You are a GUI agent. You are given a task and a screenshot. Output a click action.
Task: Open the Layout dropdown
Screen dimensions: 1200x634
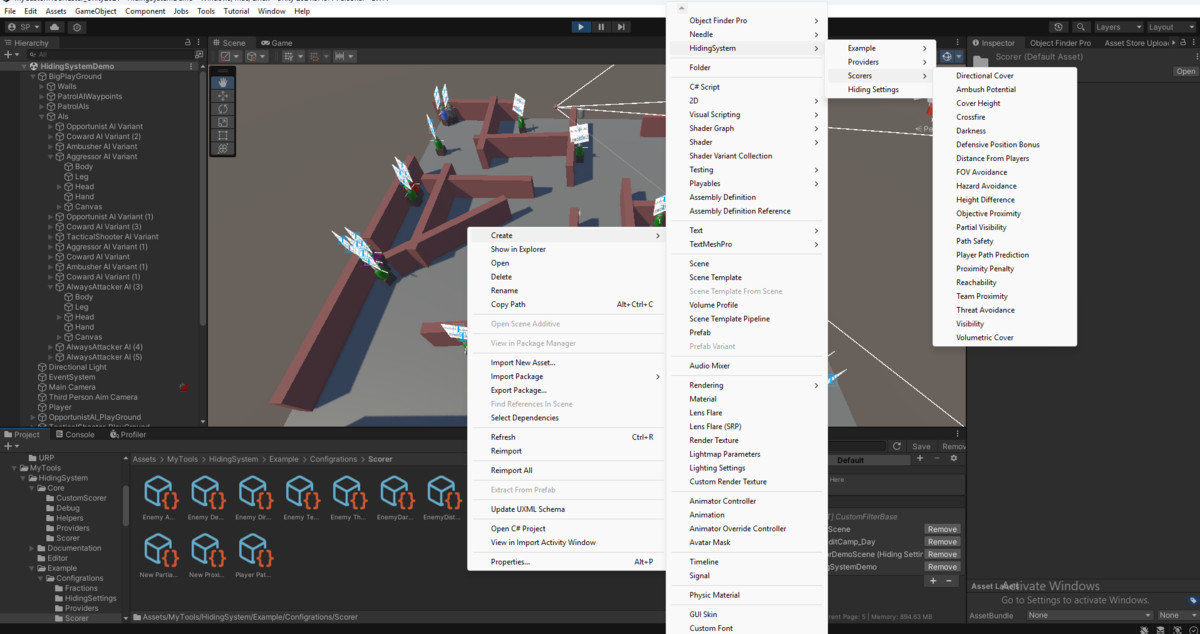[x=1170, y=27]
